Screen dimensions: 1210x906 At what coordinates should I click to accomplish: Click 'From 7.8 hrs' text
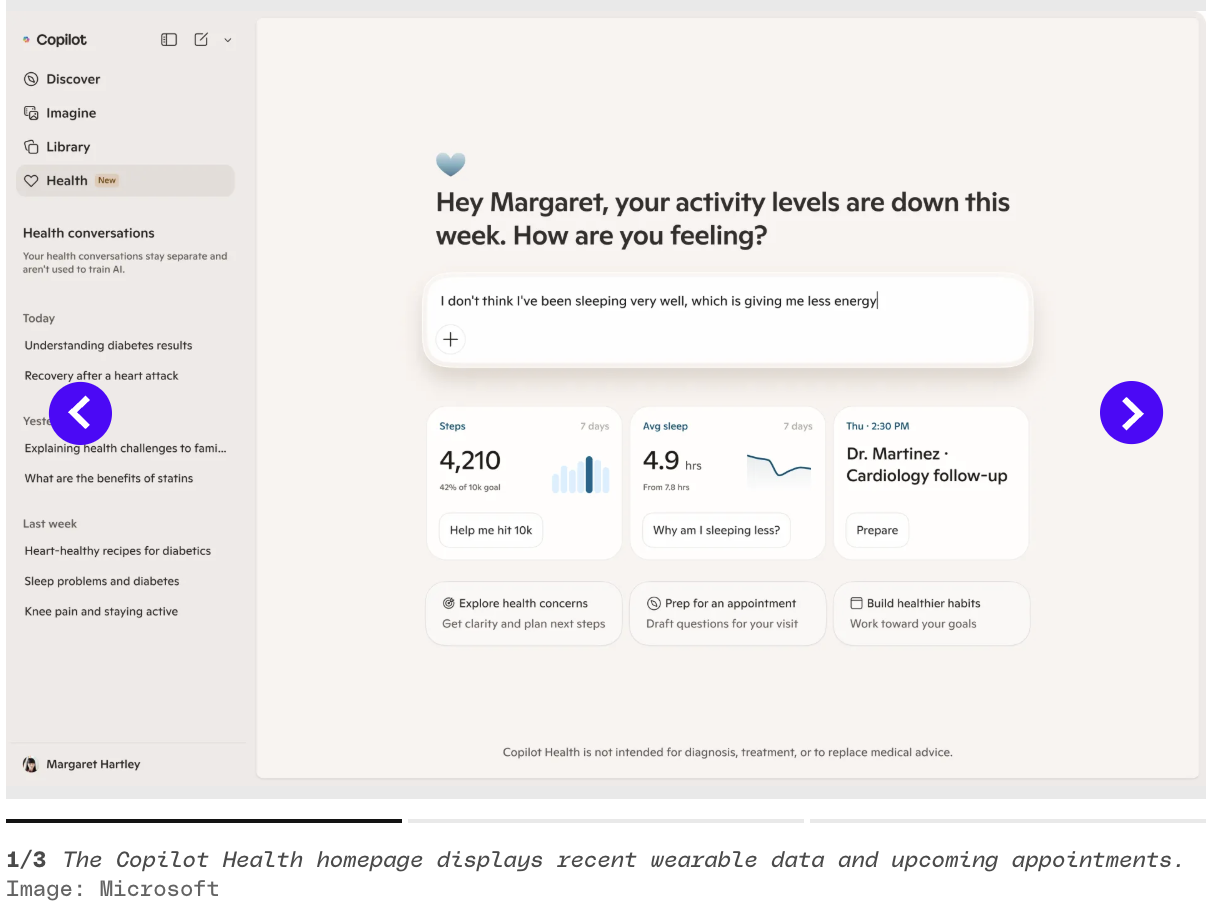[666, 487]
